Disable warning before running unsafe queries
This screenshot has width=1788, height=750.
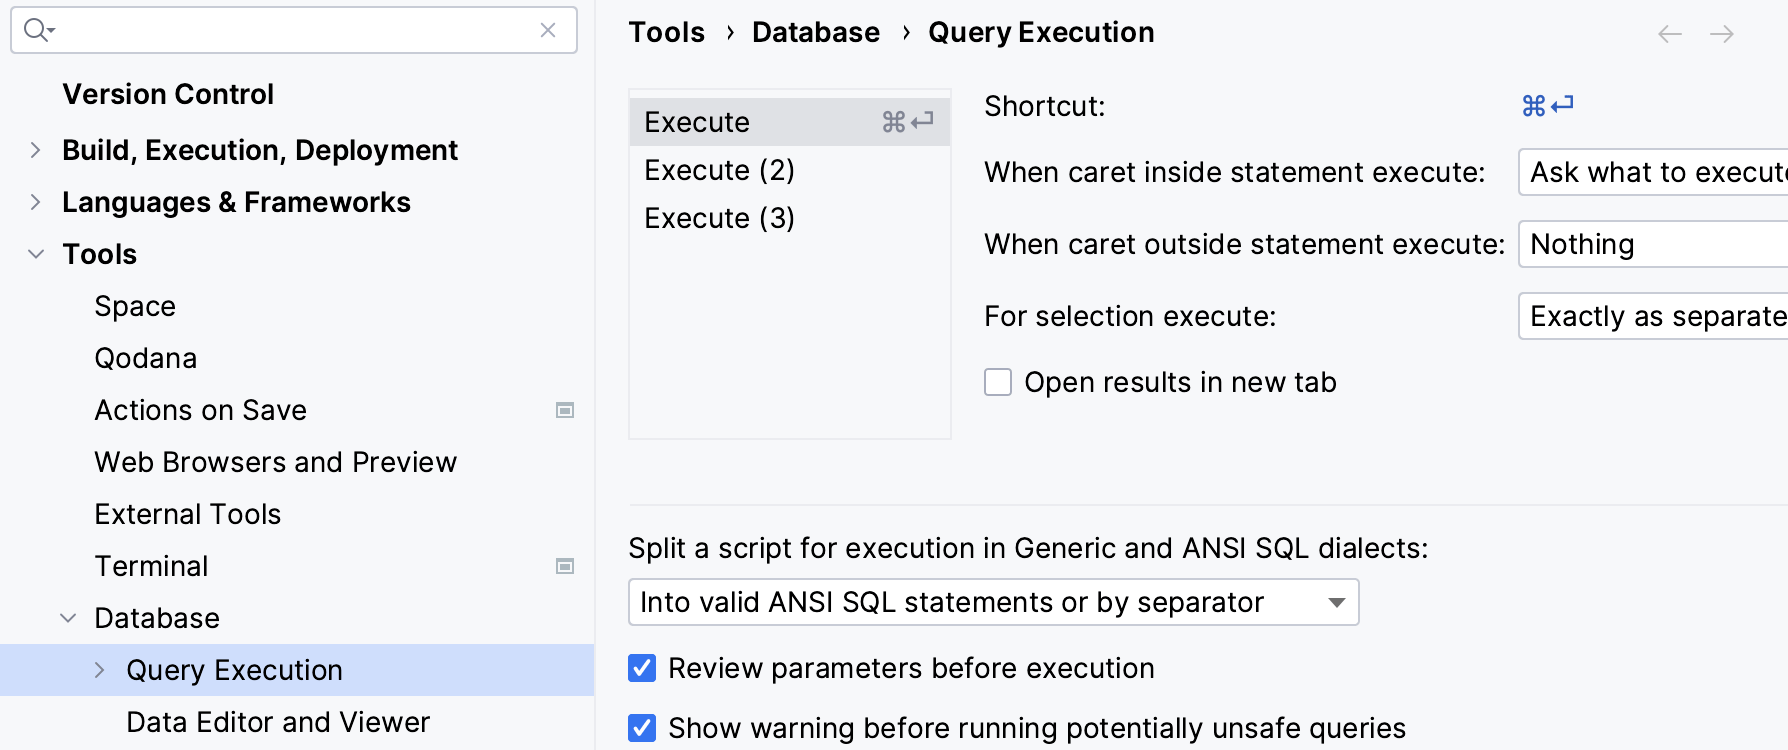coord(642,728)
